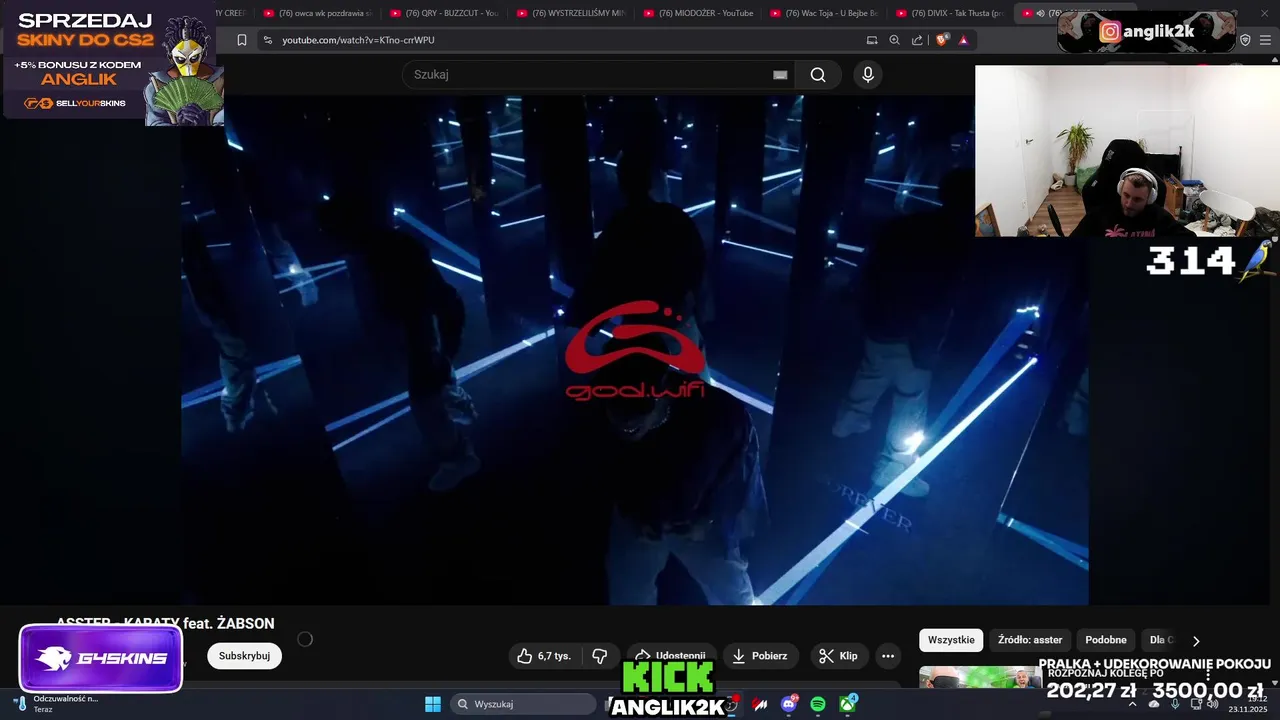
Task: Switch to the "QRY - BUZZCUT" tab
Action: (x=444, y=13)
